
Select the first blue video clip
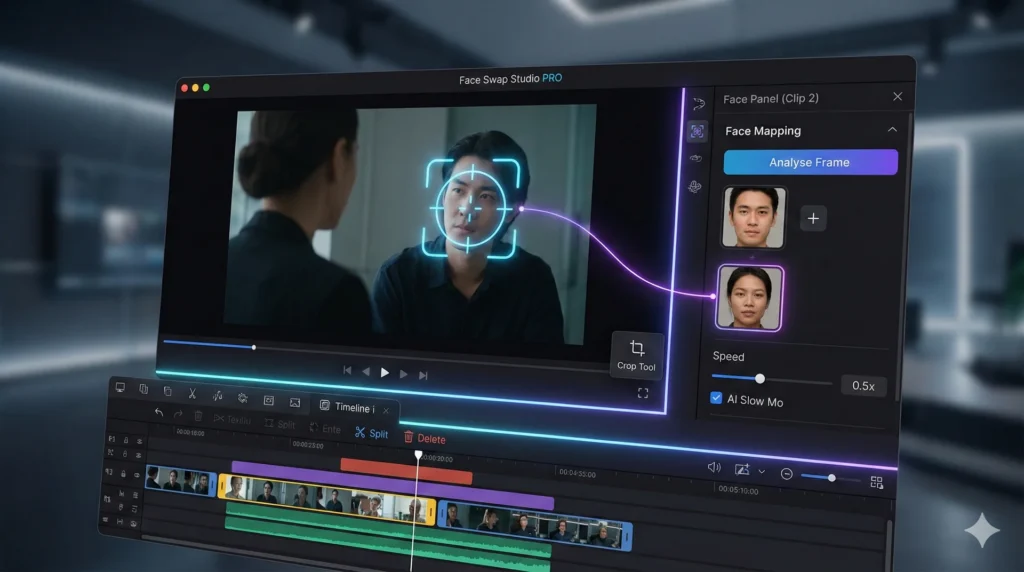point(180,481)
